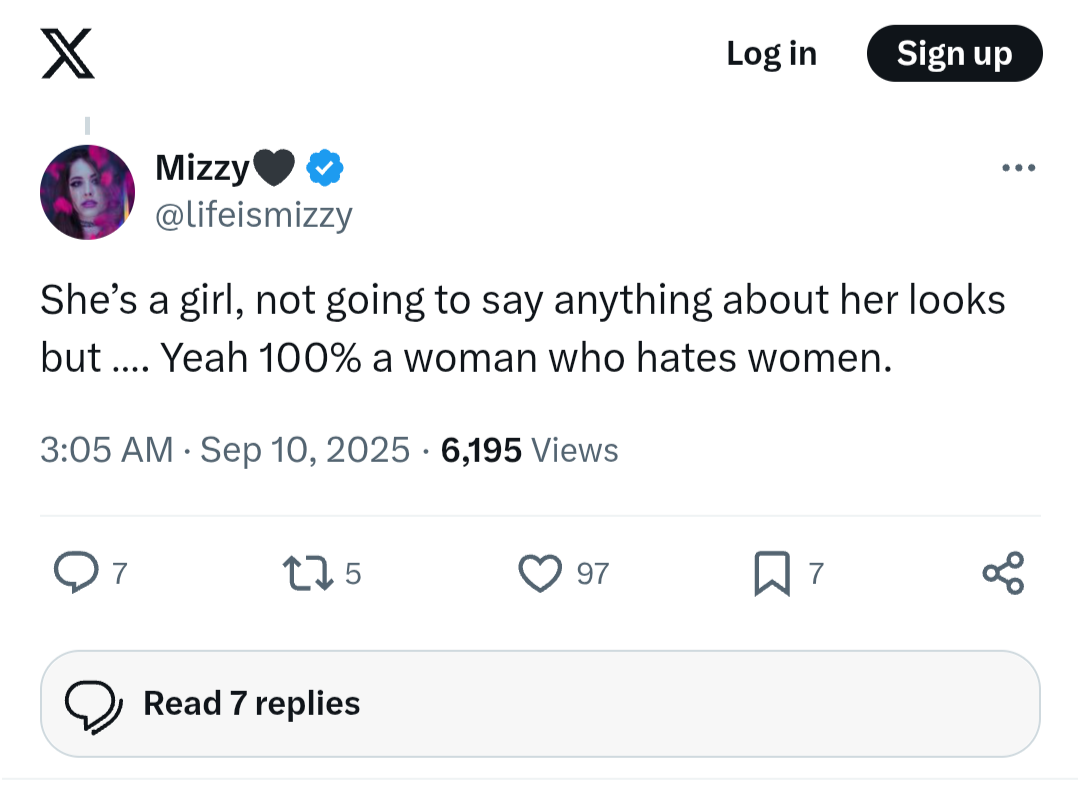Click the share icon

coord(1003,573)
